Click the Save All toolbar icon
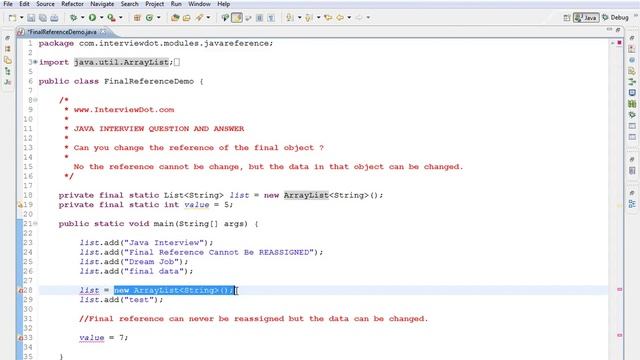 click(42, 18)
